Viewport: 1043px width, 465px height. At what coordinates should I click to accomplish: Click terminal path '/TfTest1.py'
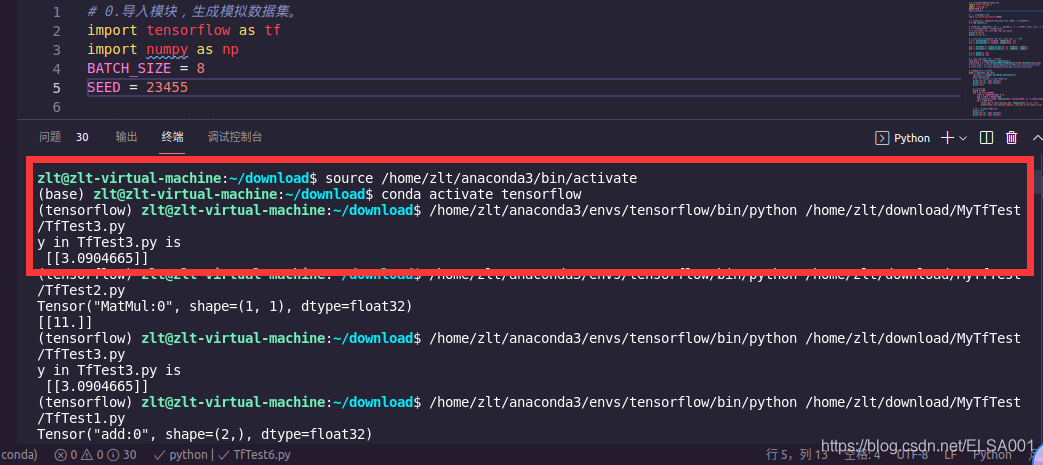click(81, 418)
